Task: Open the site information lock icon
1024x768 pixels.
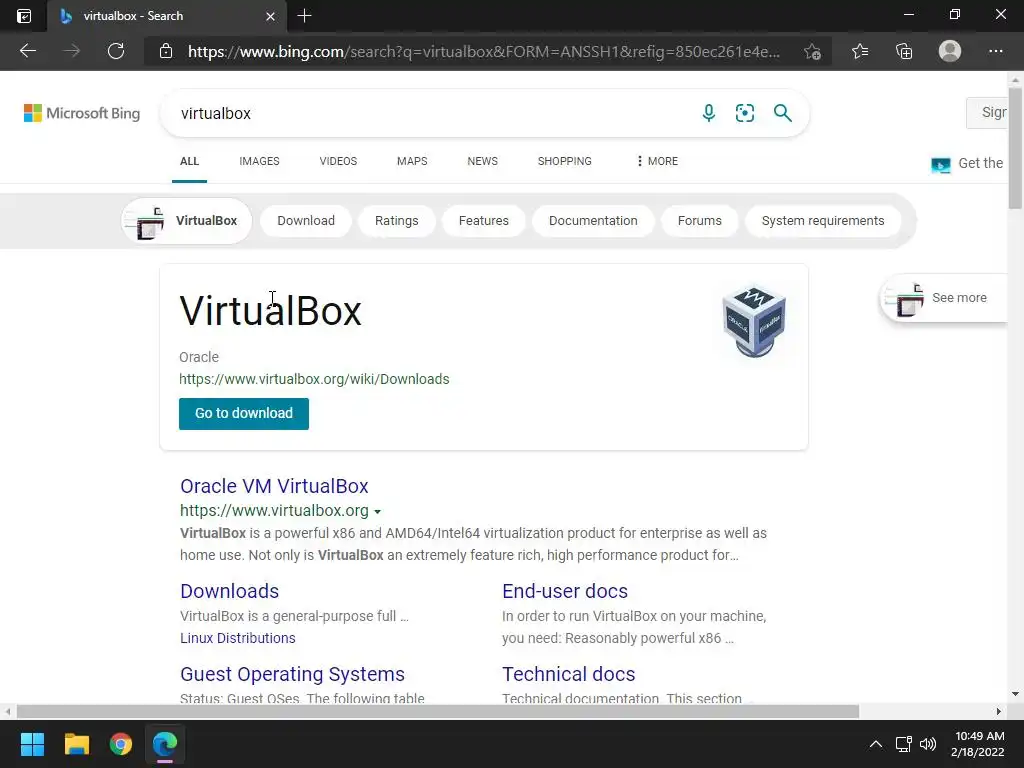Action: 166,51
